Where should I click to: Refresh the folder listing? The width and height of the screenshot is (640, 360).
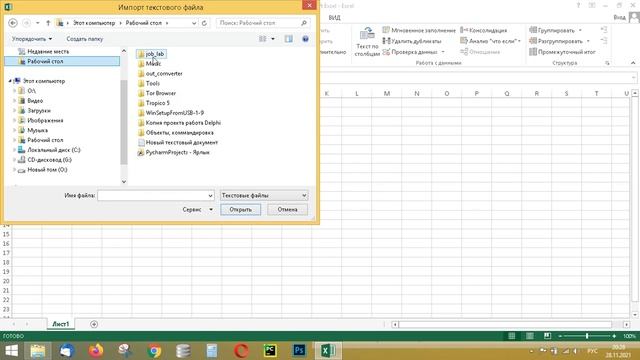coord(204,23)
